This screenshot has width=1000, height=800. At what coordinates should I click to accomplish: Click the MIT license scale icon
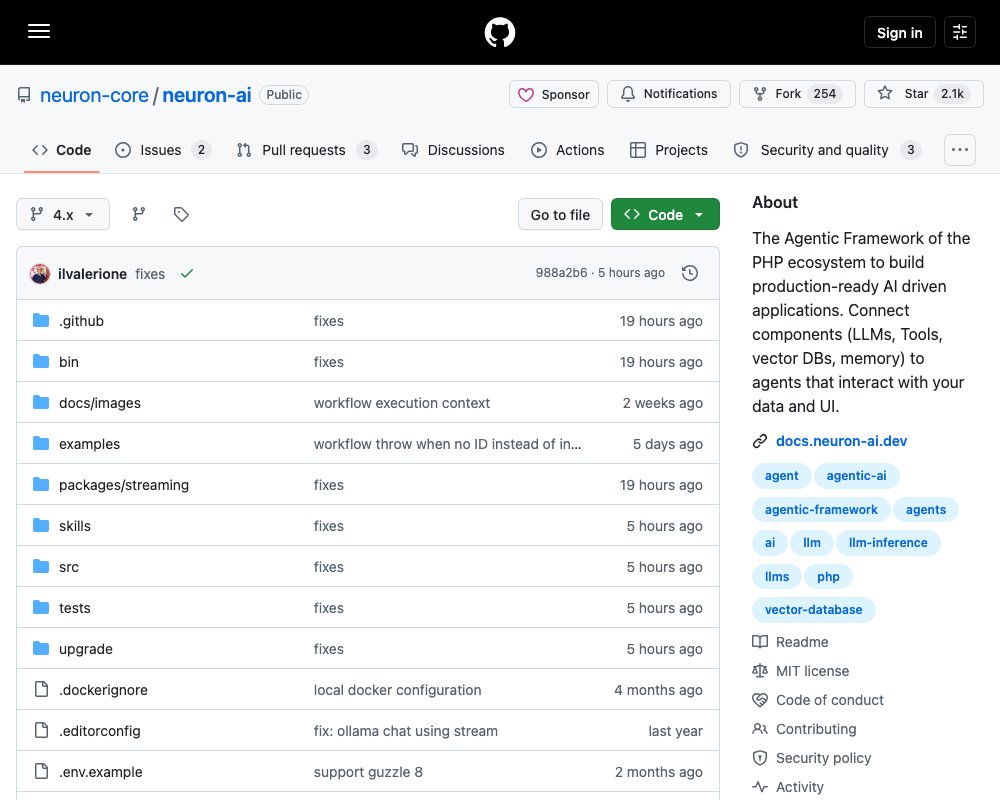[x=760, y=670]
